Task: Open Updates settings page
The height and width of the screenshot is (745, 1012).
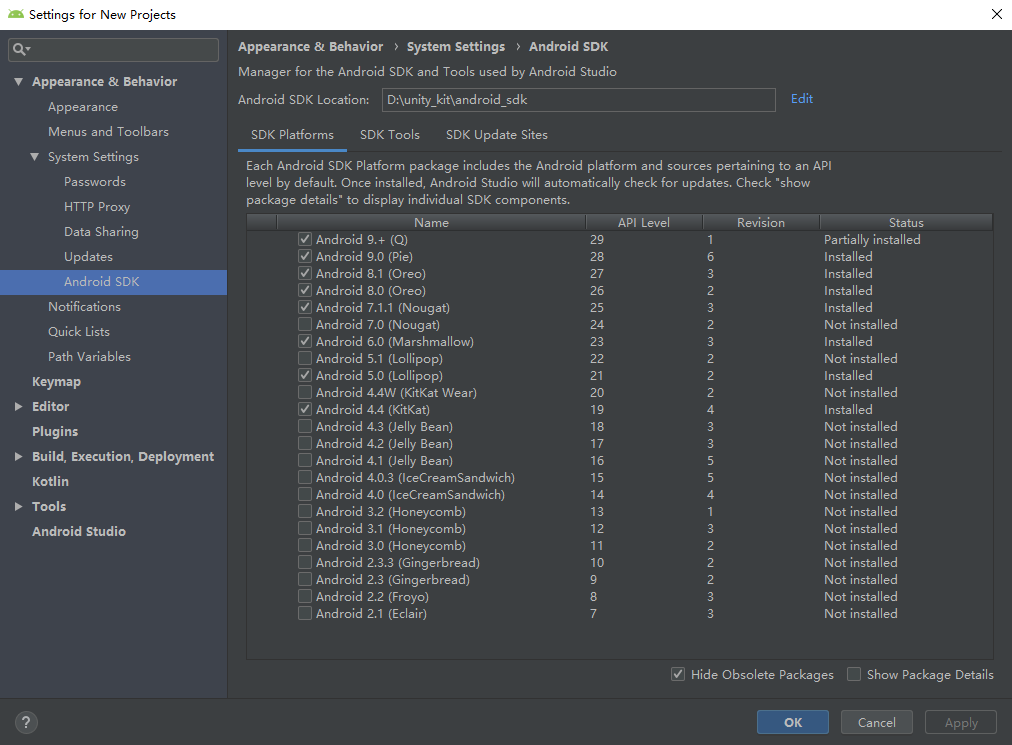Action: point(88,257)
